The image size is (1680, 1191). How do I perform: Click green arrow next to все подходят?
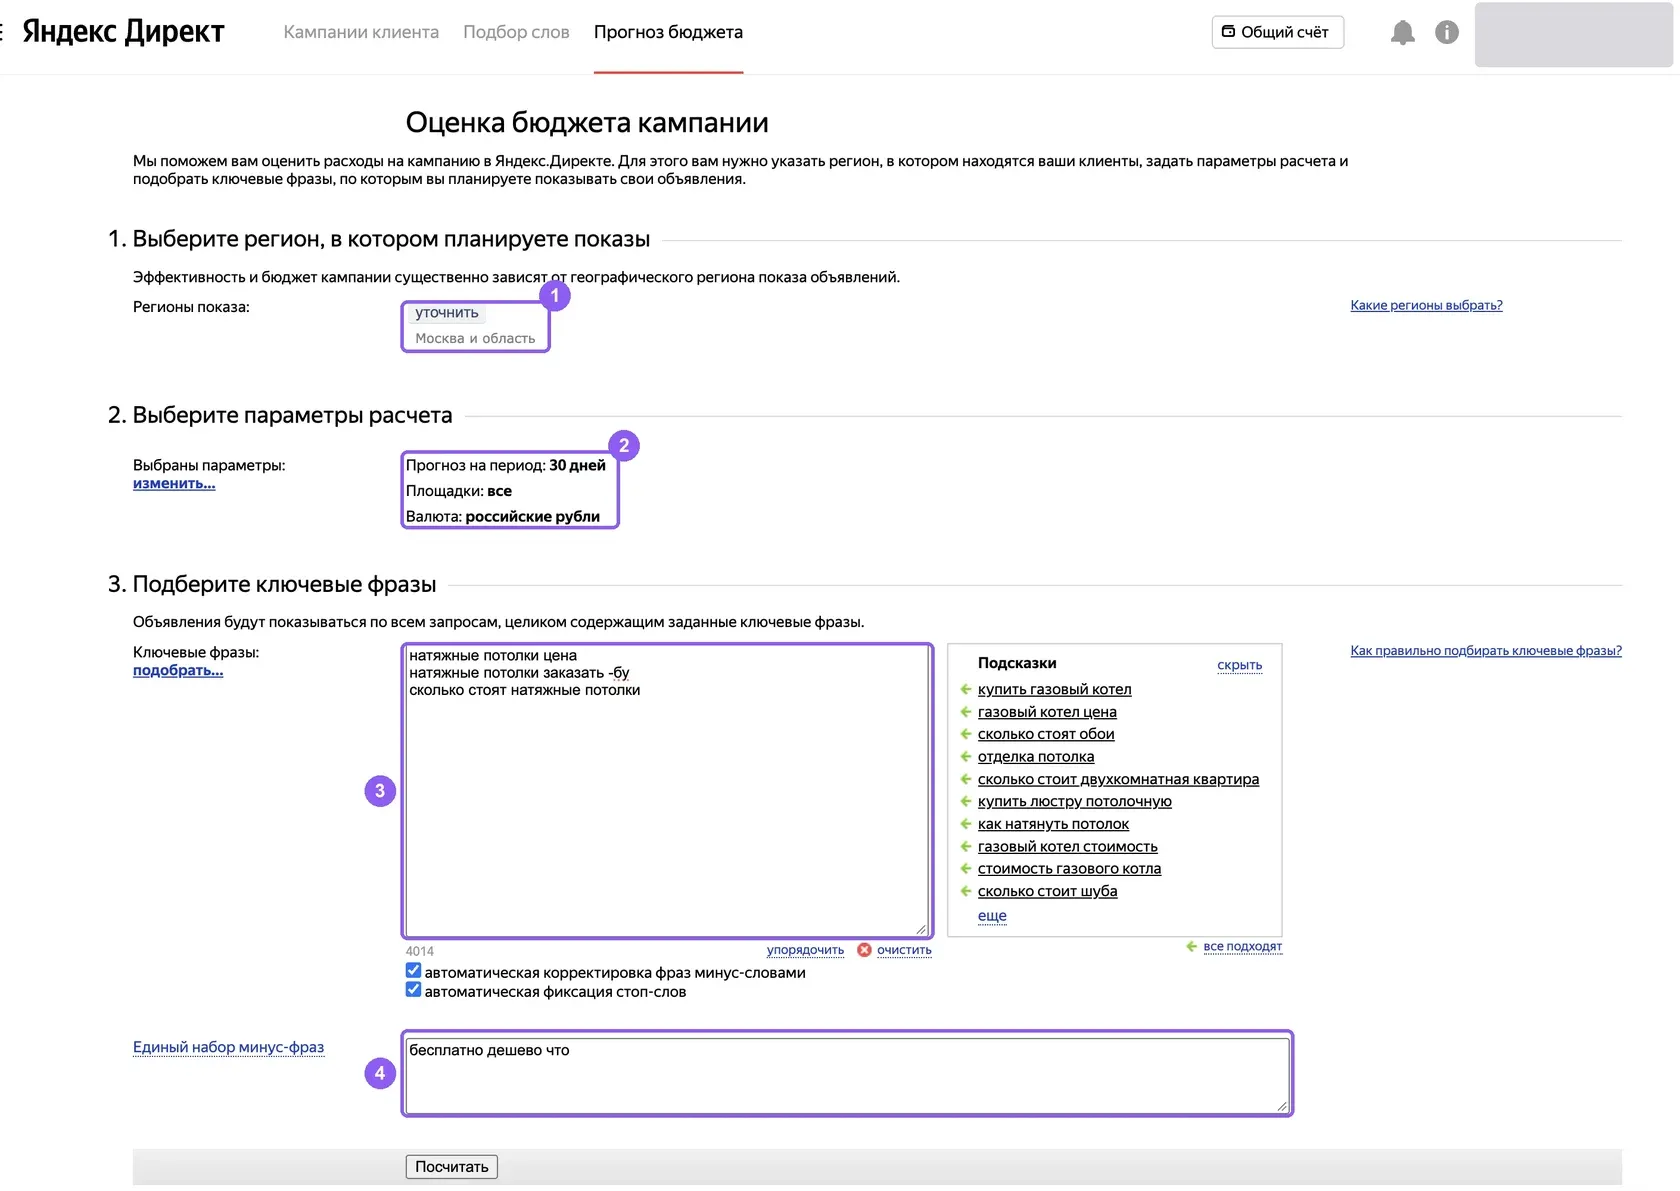[x=1192, y=946]
